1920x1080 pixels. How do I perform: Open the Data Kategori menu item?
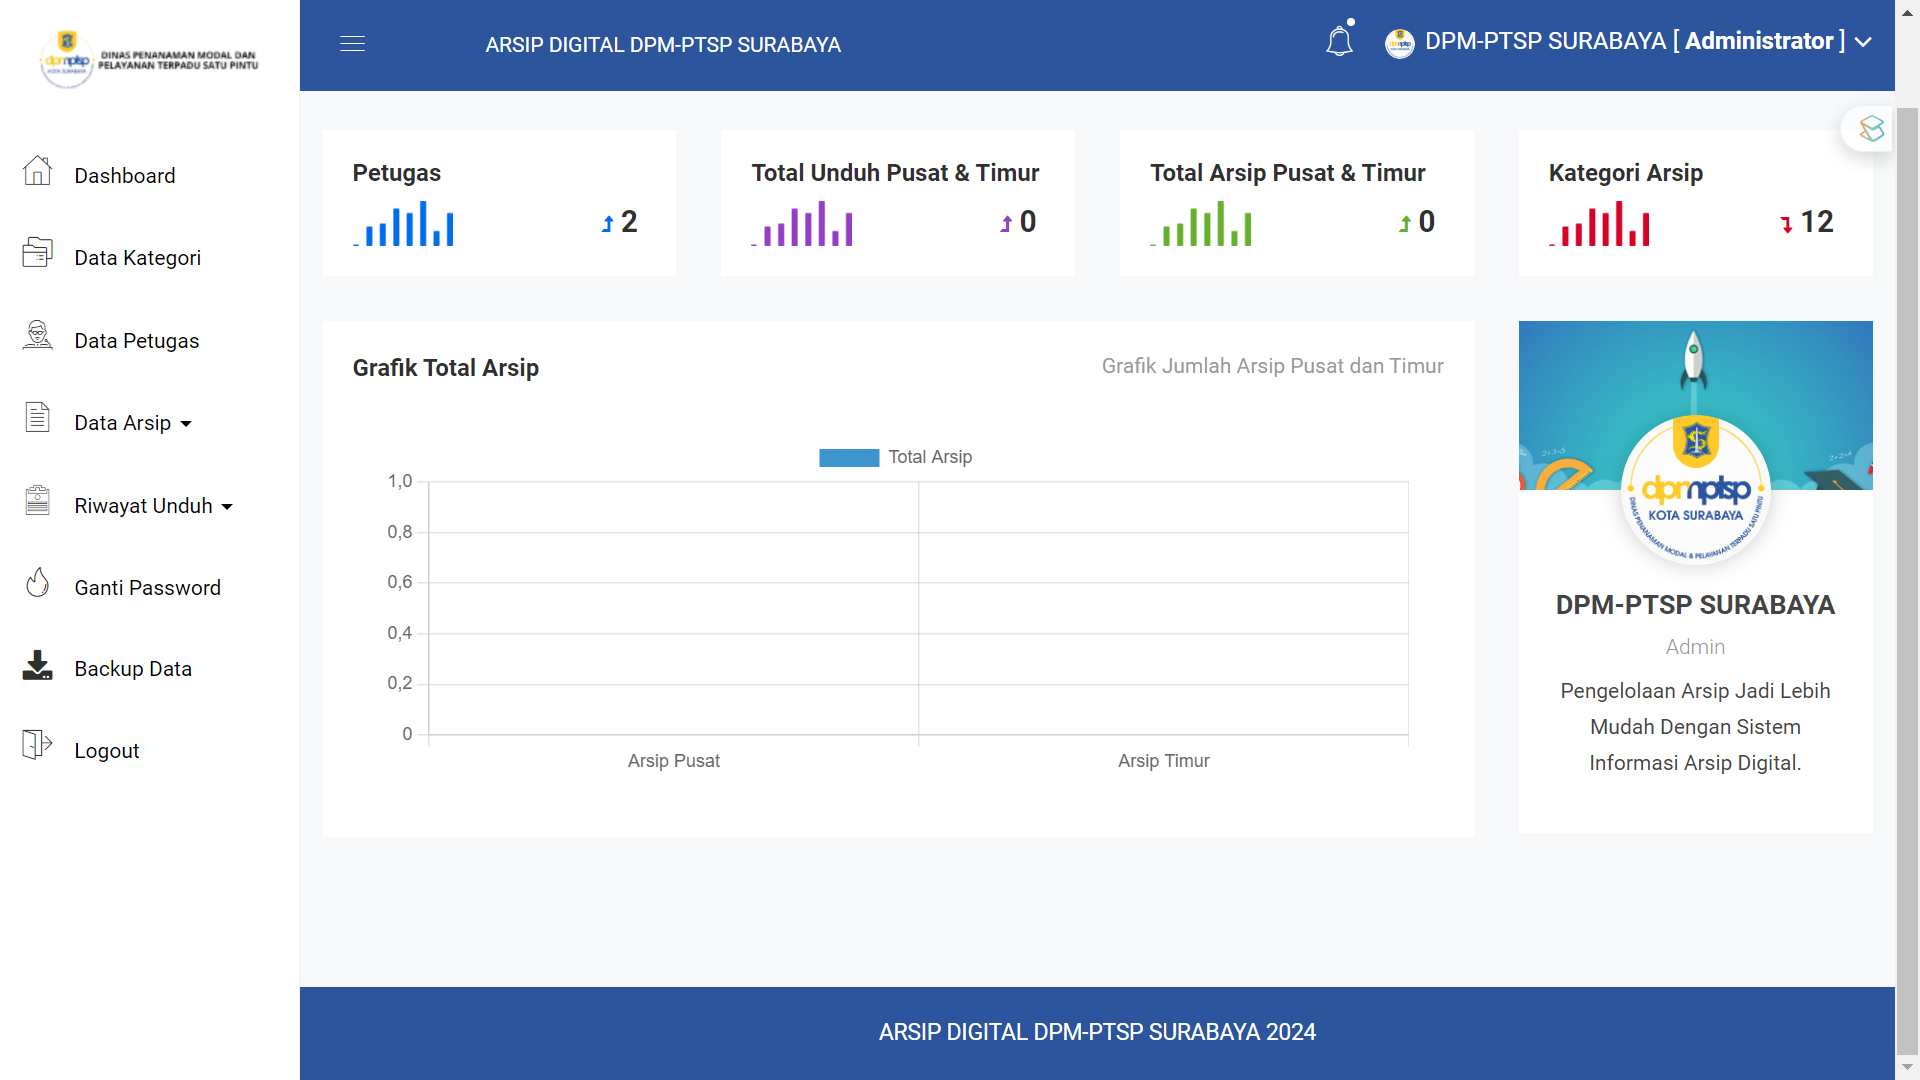click(137, 258)
